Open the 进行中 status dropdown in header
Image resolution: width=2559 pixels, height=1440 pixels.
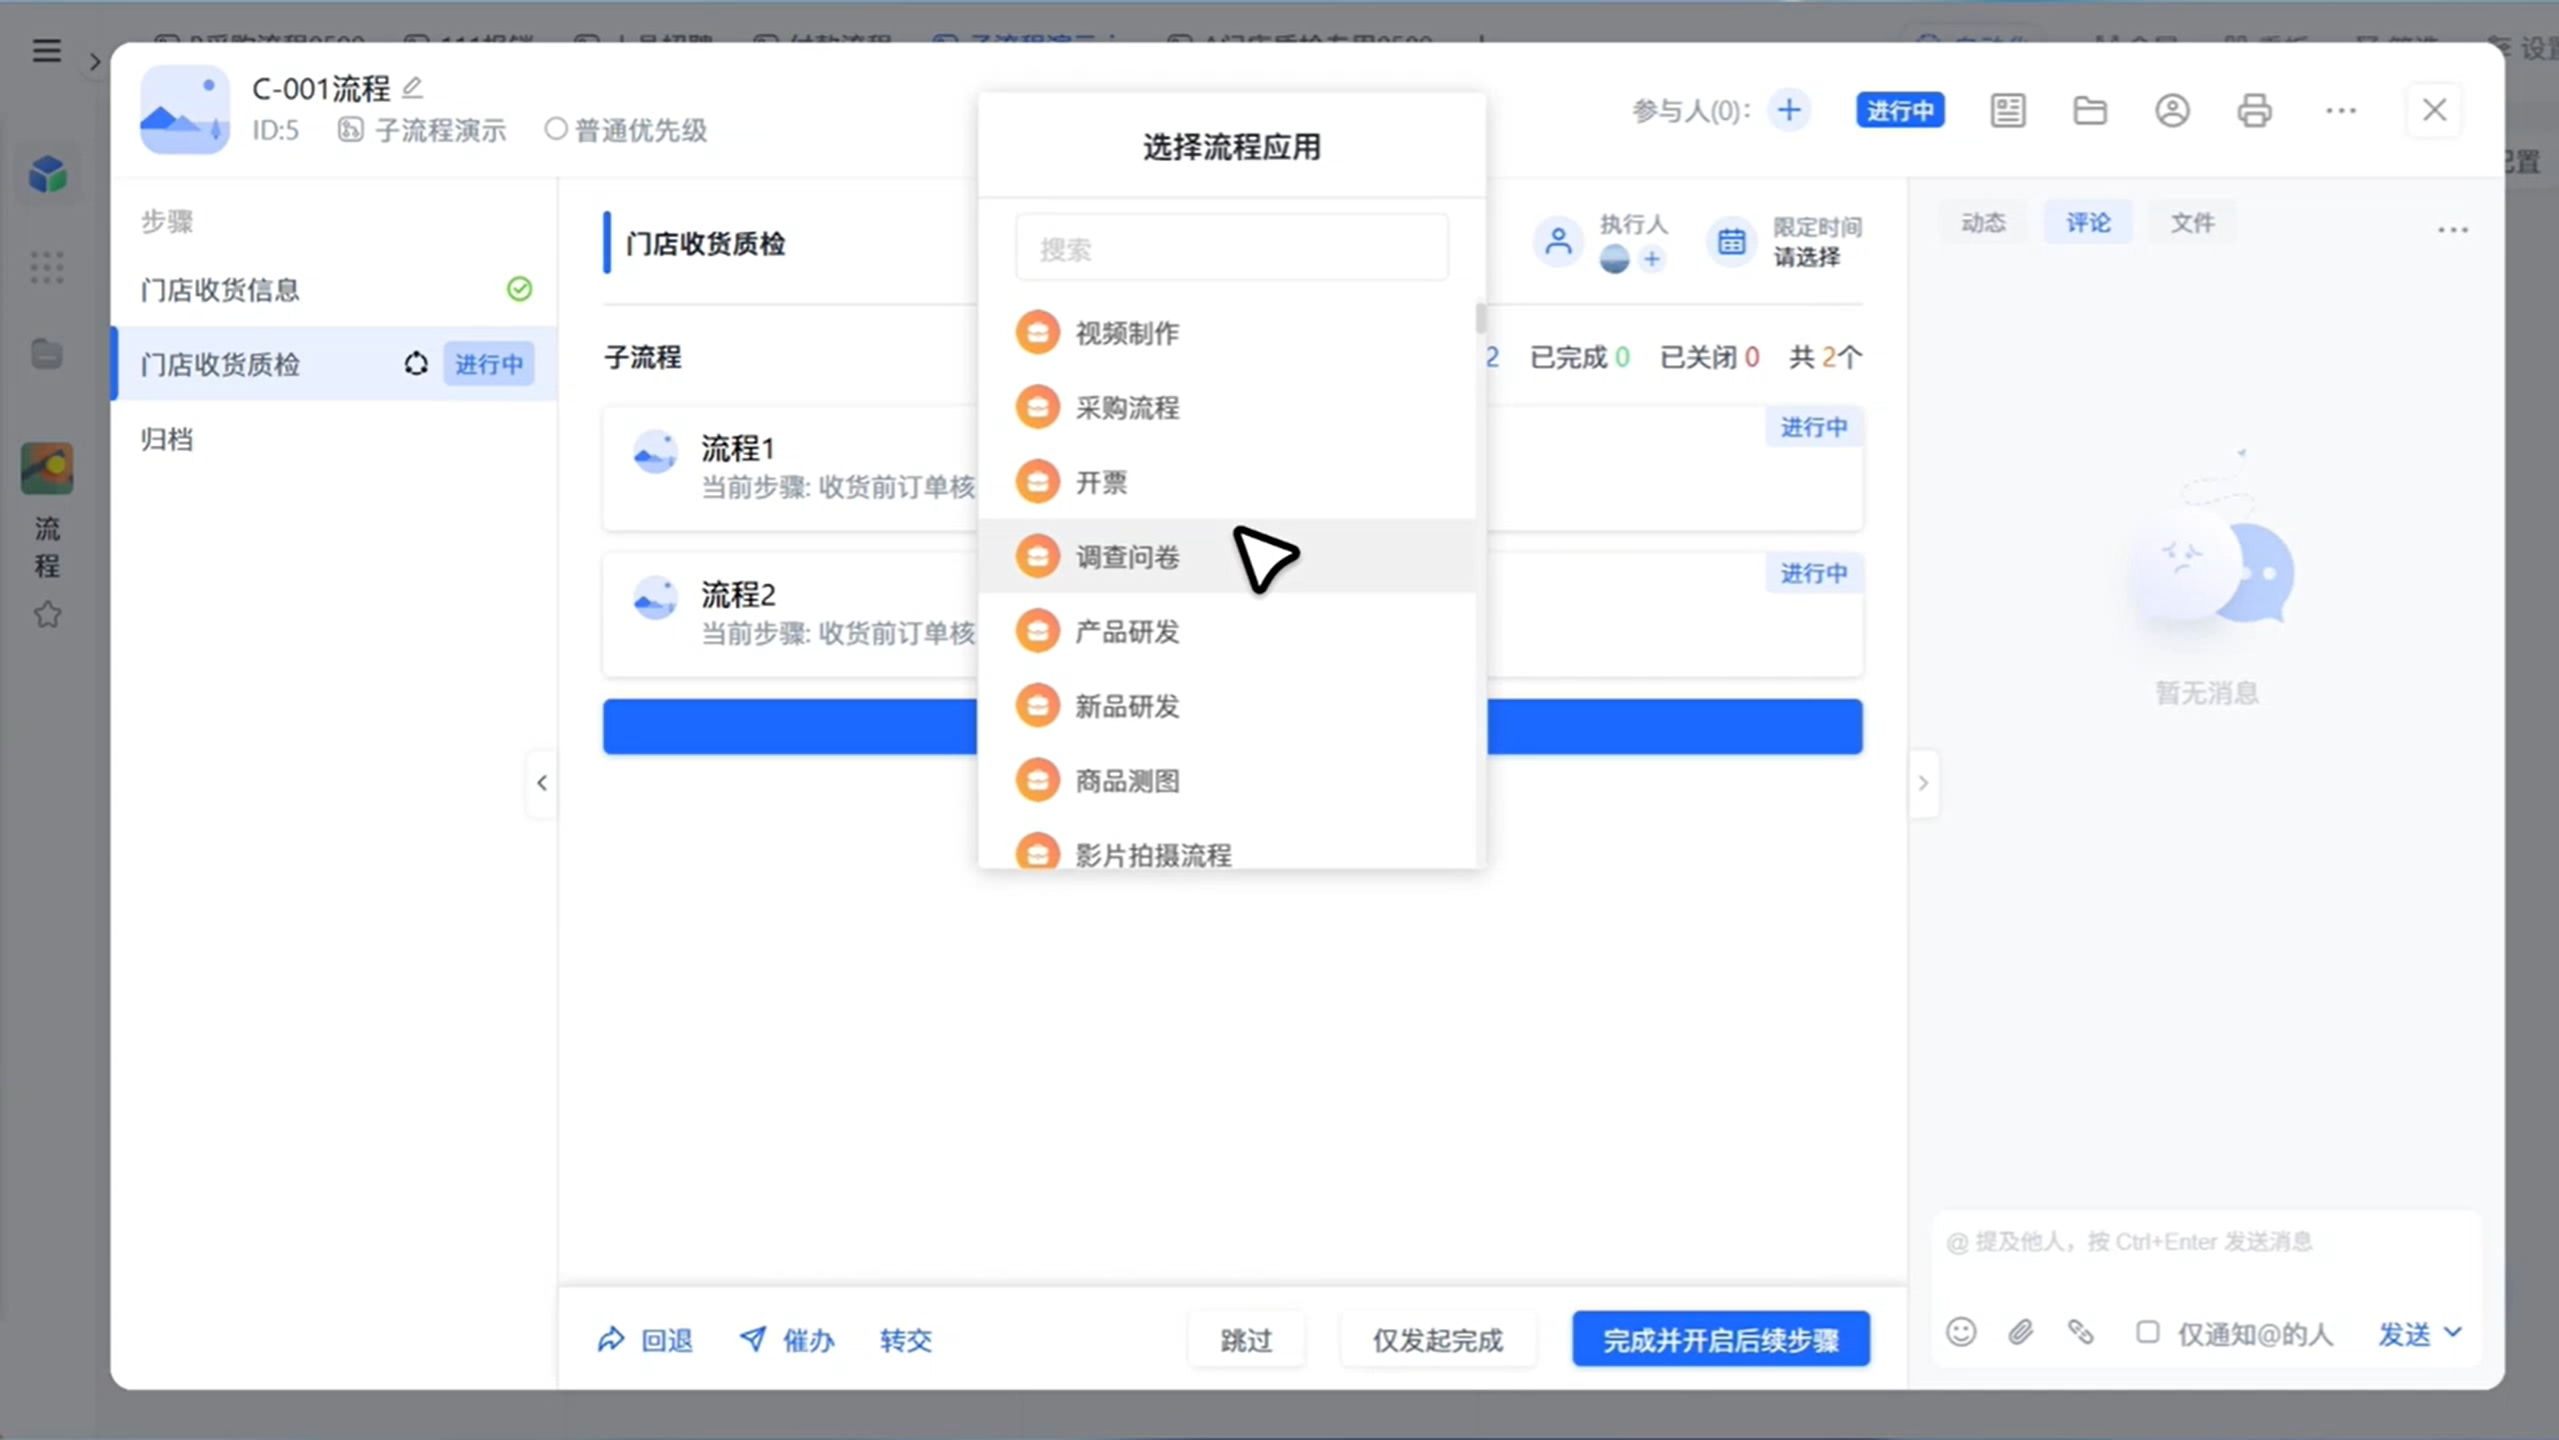click(1900, 110)
